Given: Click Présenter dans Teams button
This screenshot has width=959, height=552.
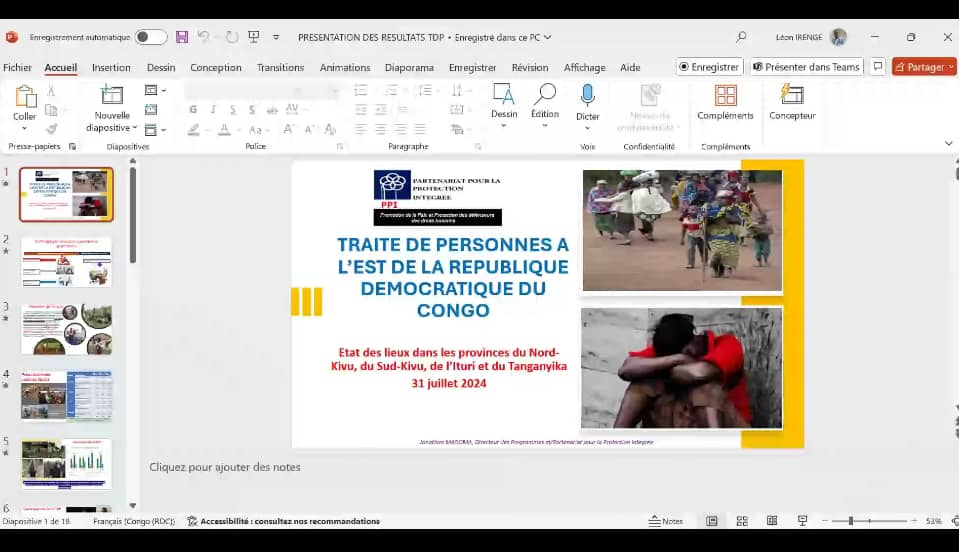Looking at the screenshot, I should 807,67.
